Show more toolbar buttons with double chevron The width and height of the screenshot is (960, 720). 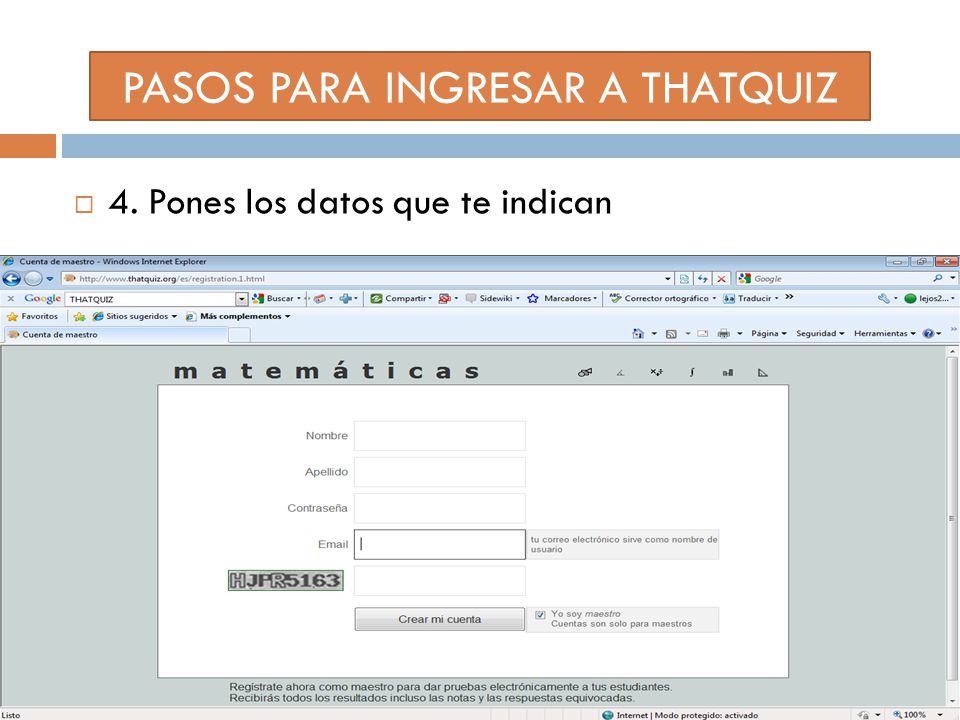coord(789,297)
